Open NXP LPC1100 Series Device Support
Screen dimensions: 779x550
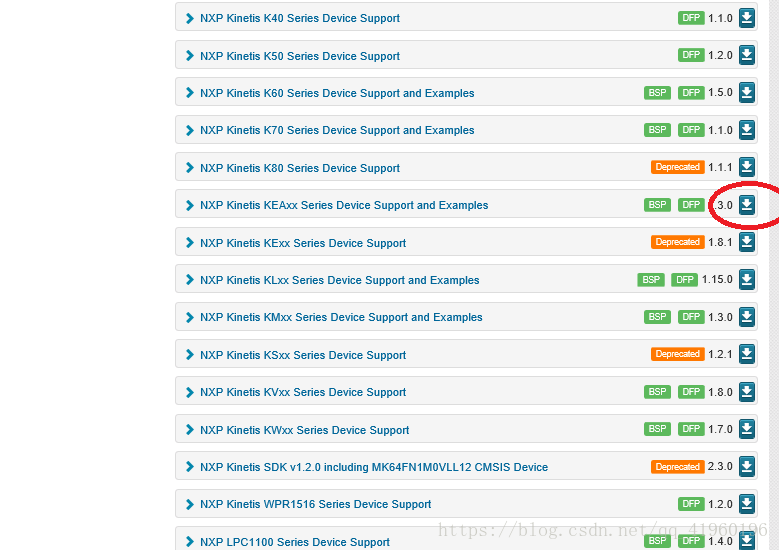[295, 542]
